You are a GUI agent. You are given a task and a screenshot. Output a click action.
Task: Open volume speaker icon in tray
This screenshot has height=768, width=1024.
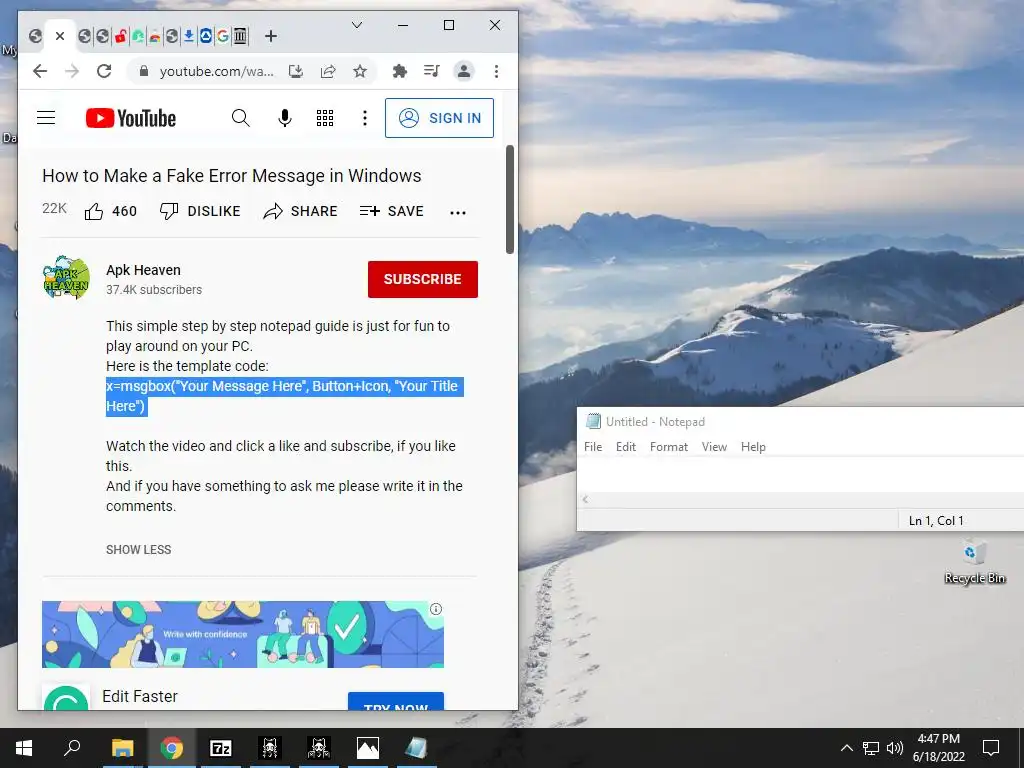click(895, 748)
